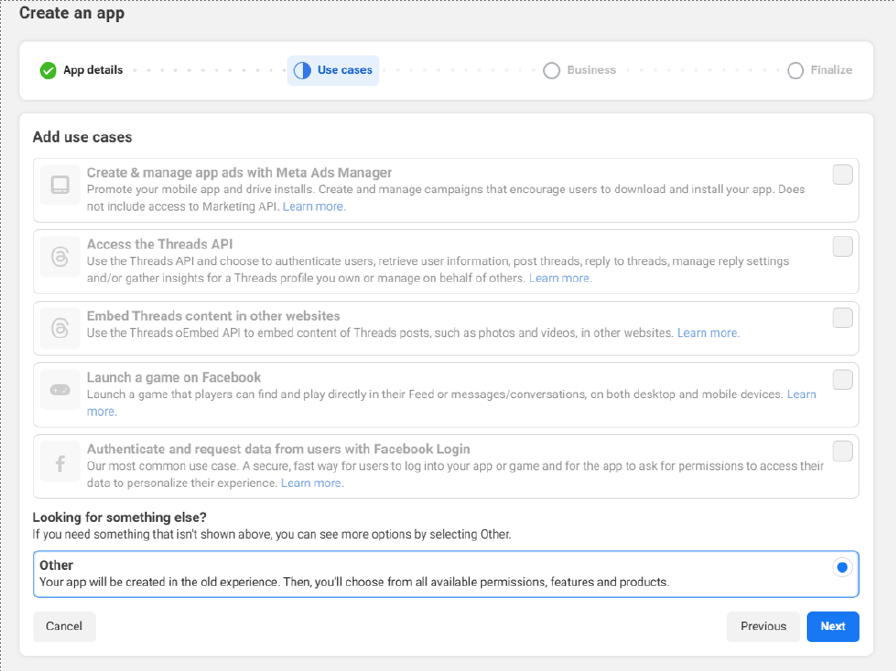Click the game controller icon for Launch a game

point(60,390)
